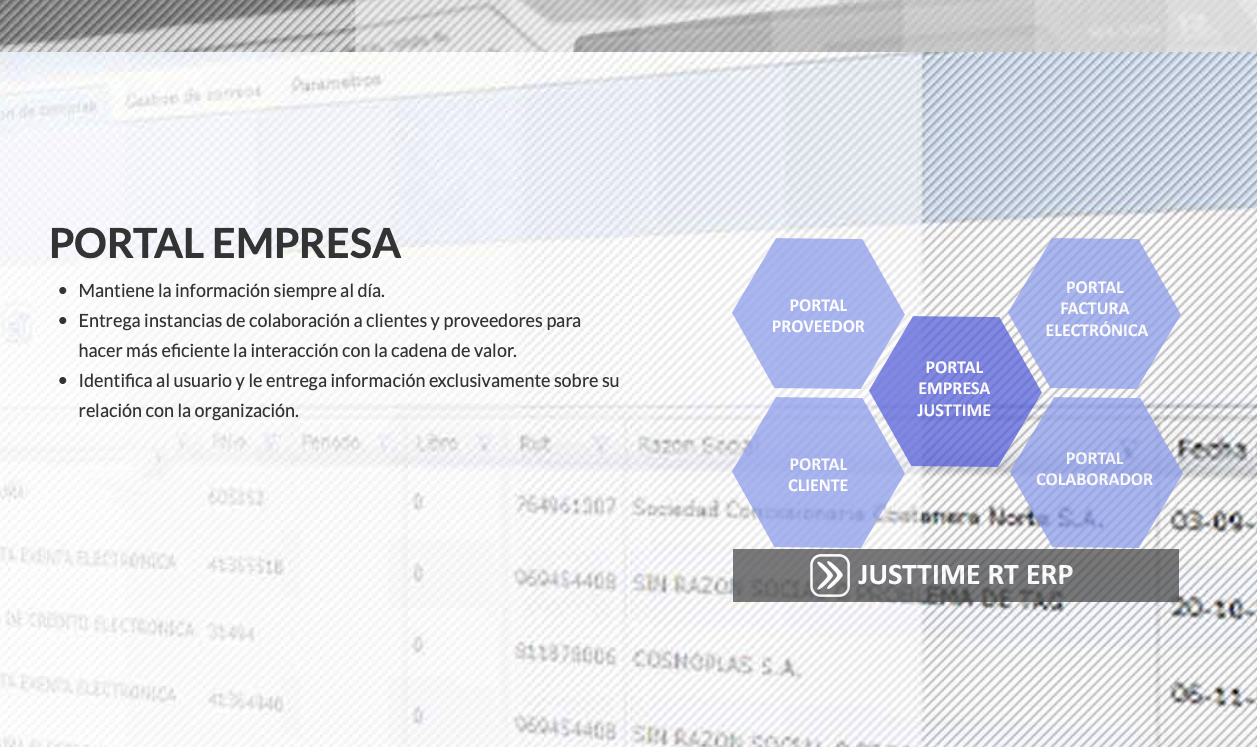
Task: Click the PORTAL EMPRESA heading
Action: pyautogui.click(x=225, y=243)
